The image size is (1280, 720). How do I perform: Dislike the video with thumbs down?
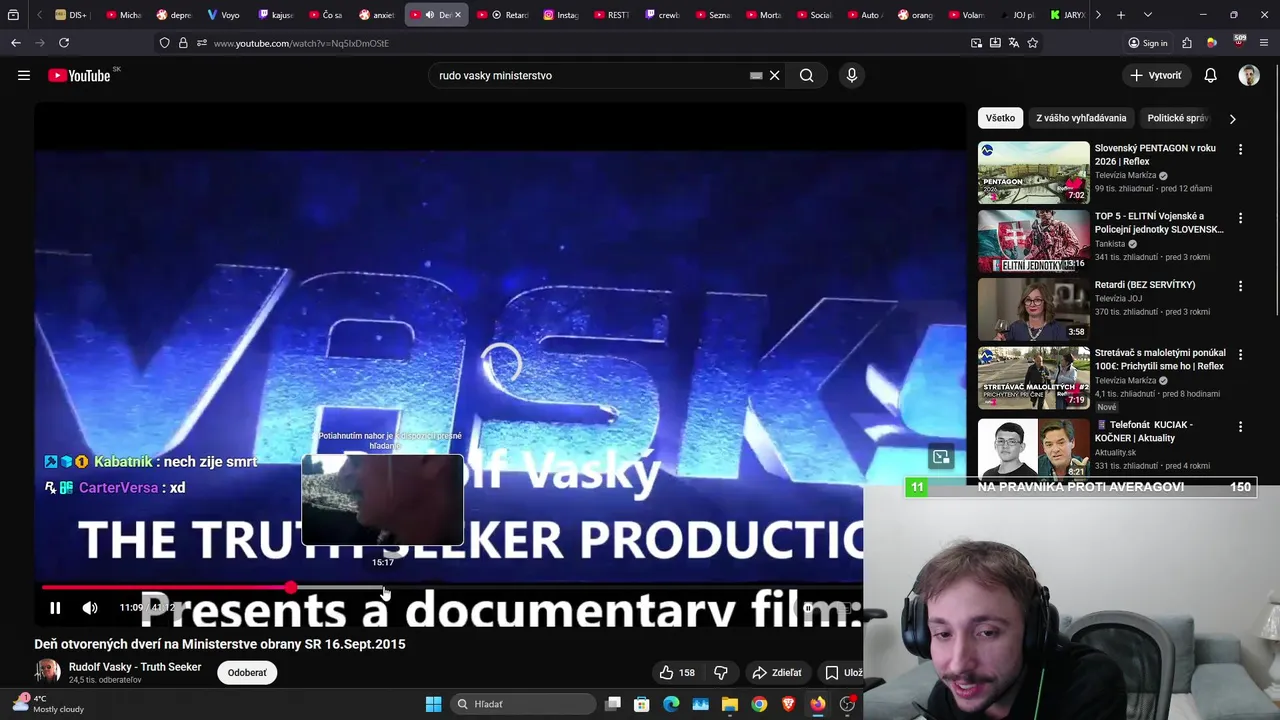tap(720, 672)
